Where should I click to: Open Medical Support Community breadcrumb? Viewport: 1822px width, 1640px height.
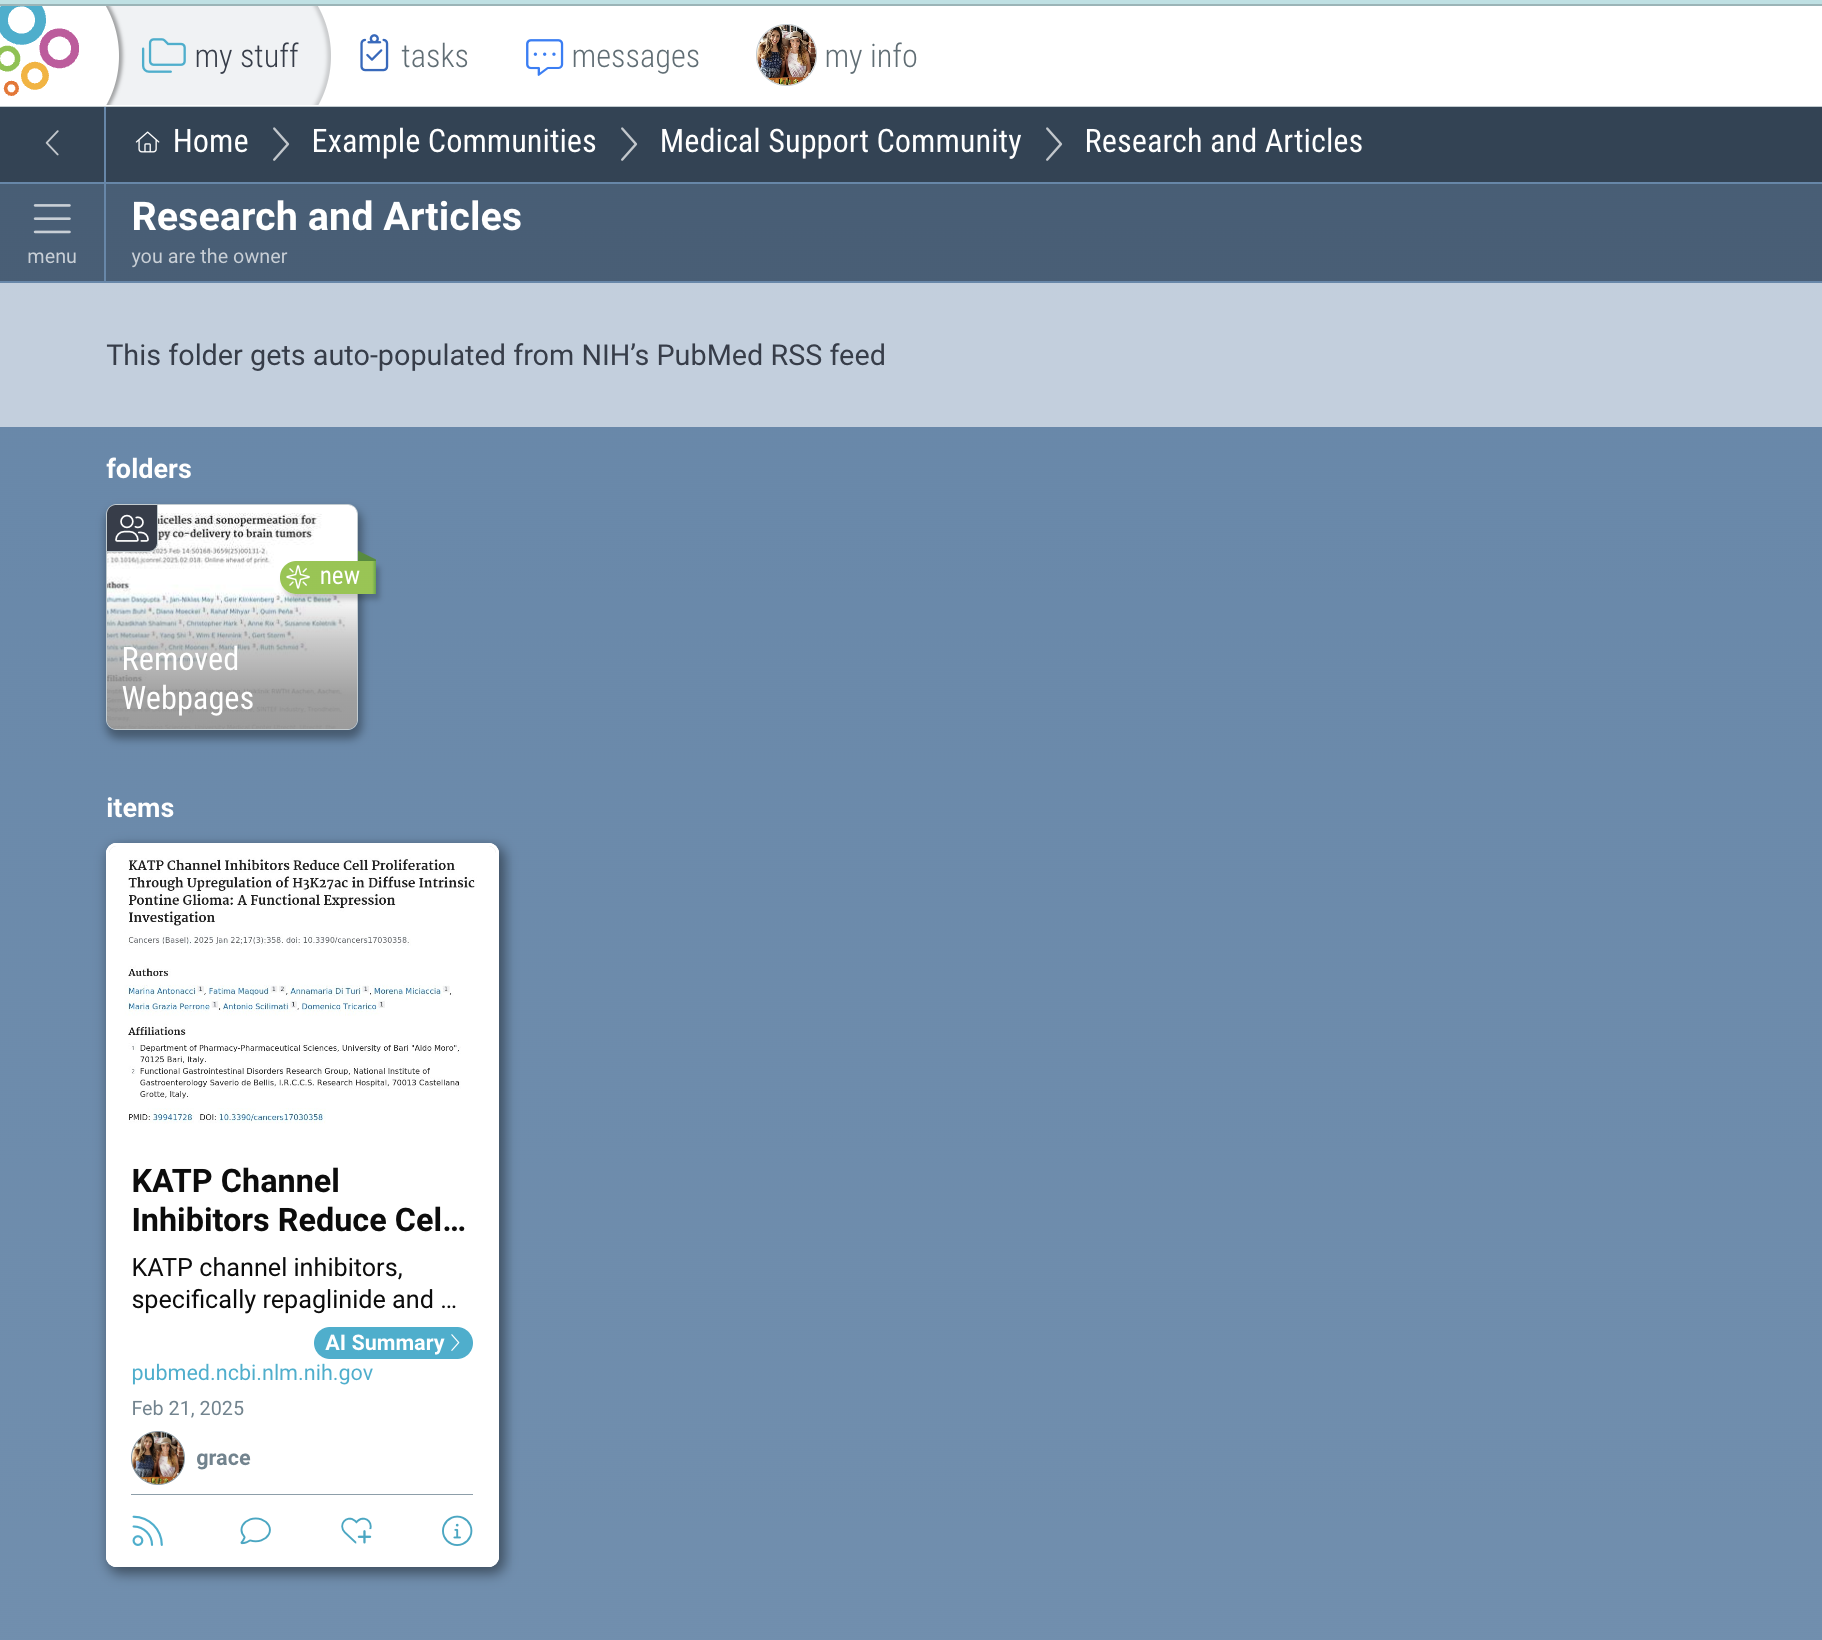coord(840,142)
